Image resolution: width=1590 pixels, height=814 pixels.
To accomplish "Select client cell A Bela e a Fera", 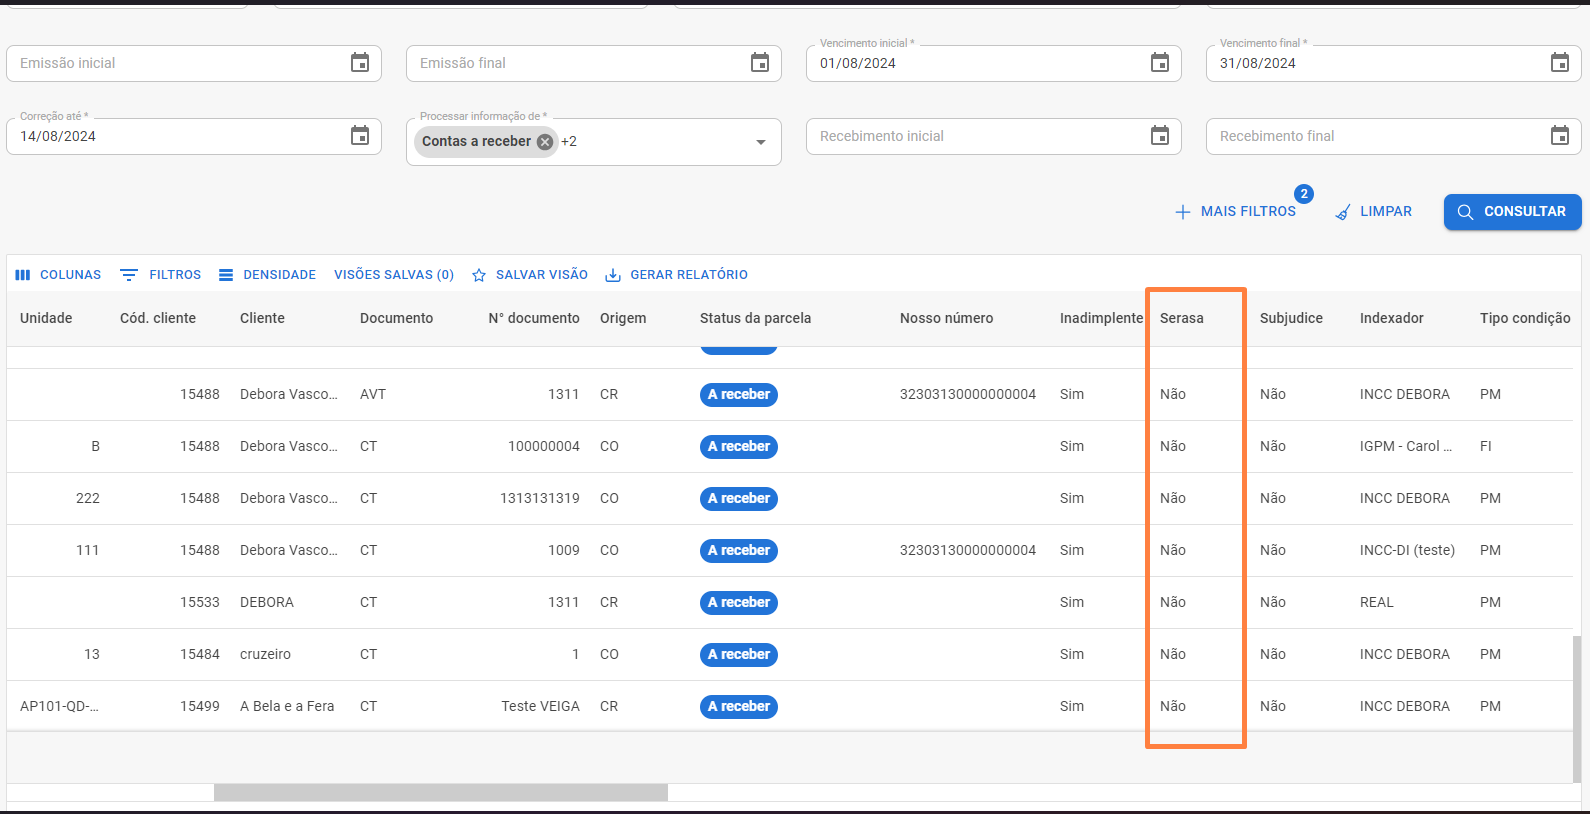I will pyautogui.click(x=287, y=706).
